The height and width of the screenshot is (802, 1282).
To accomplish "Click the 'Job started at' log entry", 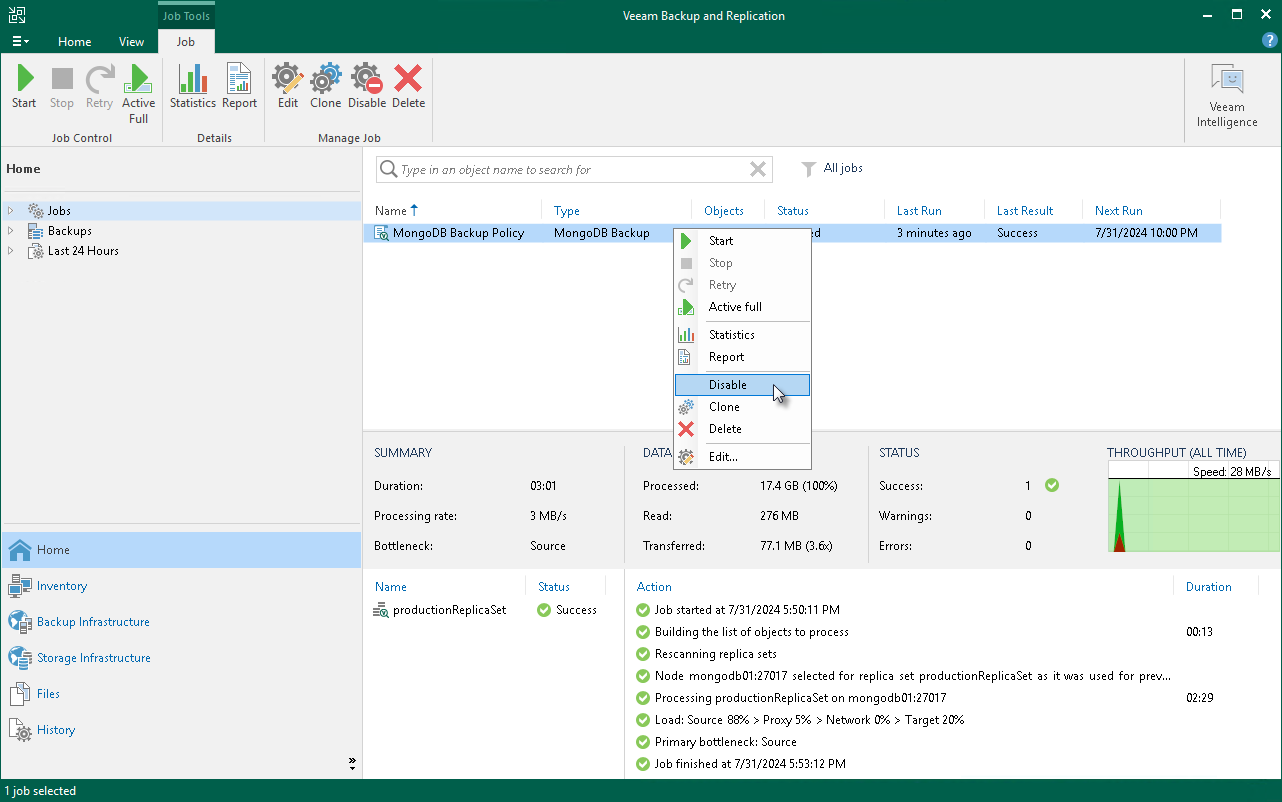I will (x=747, y=610).
